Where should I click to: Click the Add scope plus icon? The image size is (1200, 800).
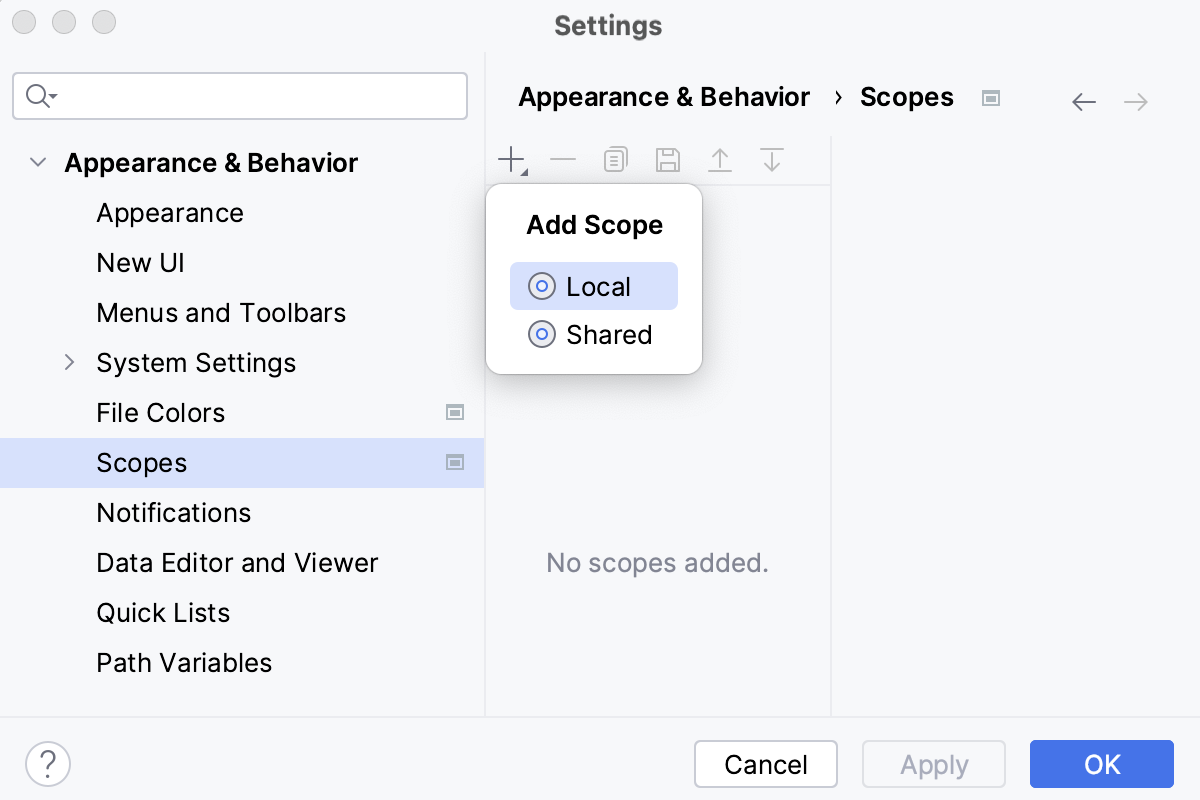tap(511, 158)
